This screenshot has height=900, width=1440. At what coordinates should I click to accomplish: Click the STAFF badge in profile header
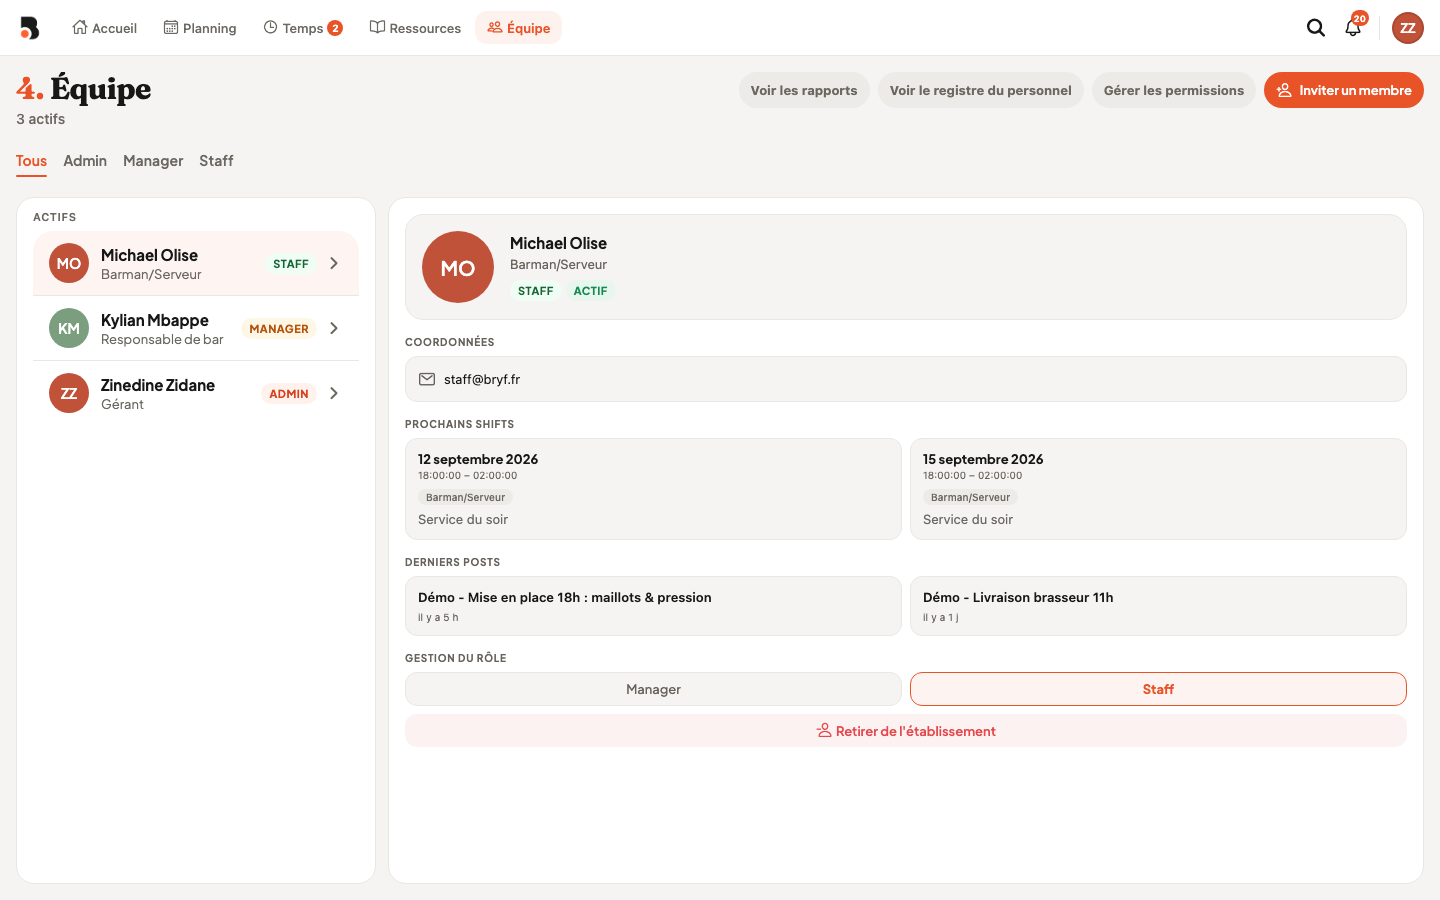coord(535,291)
